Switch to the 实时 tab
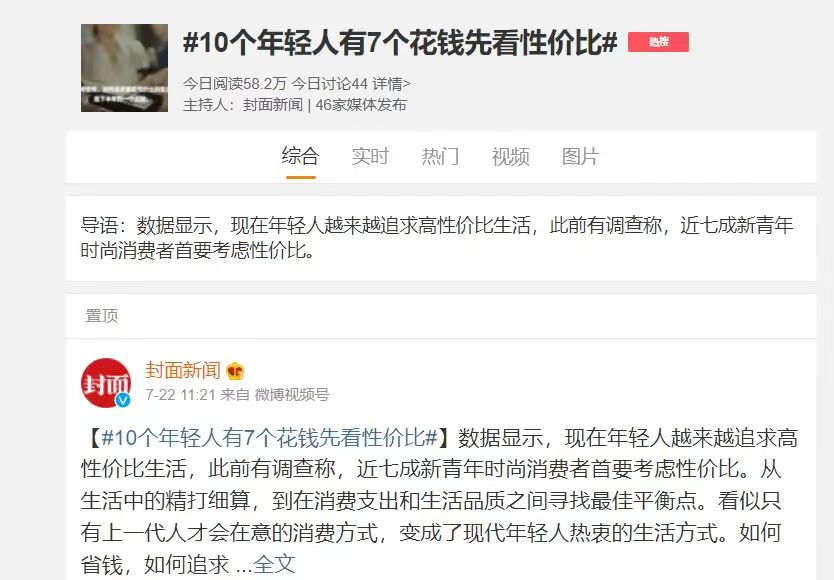The width and height of the screenshot is (834, 580). 370,156
